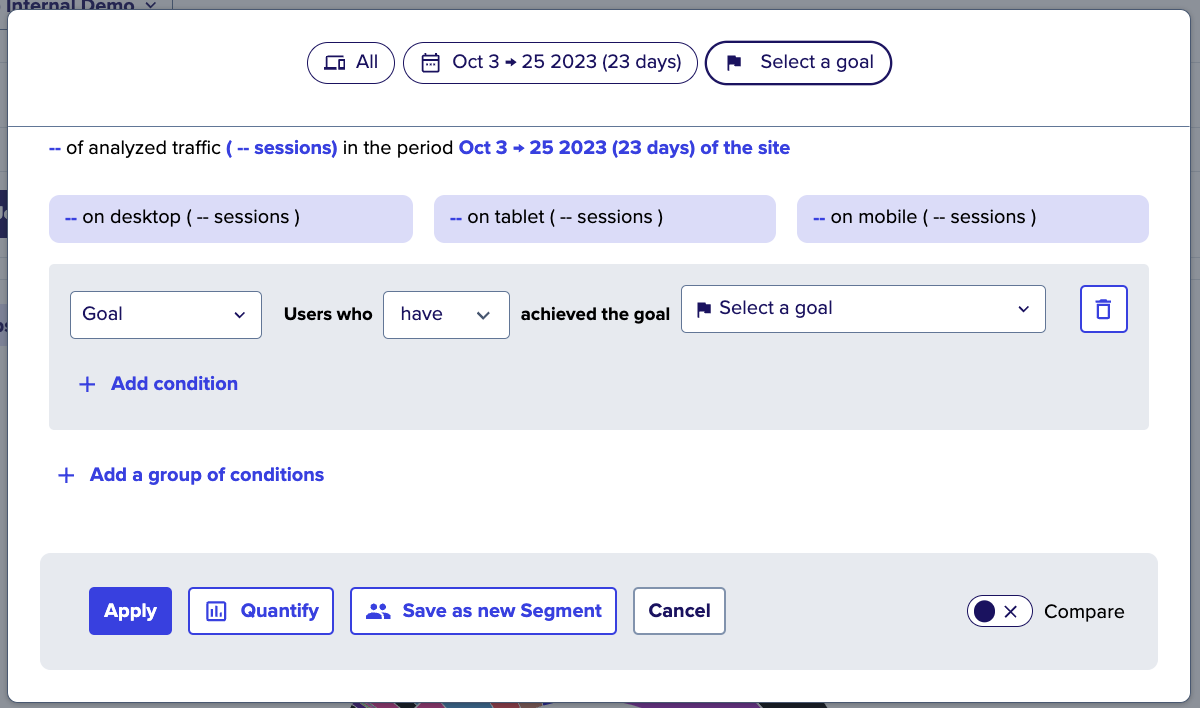Click the plus icon beside Add a group of conditions

(66, 475)
